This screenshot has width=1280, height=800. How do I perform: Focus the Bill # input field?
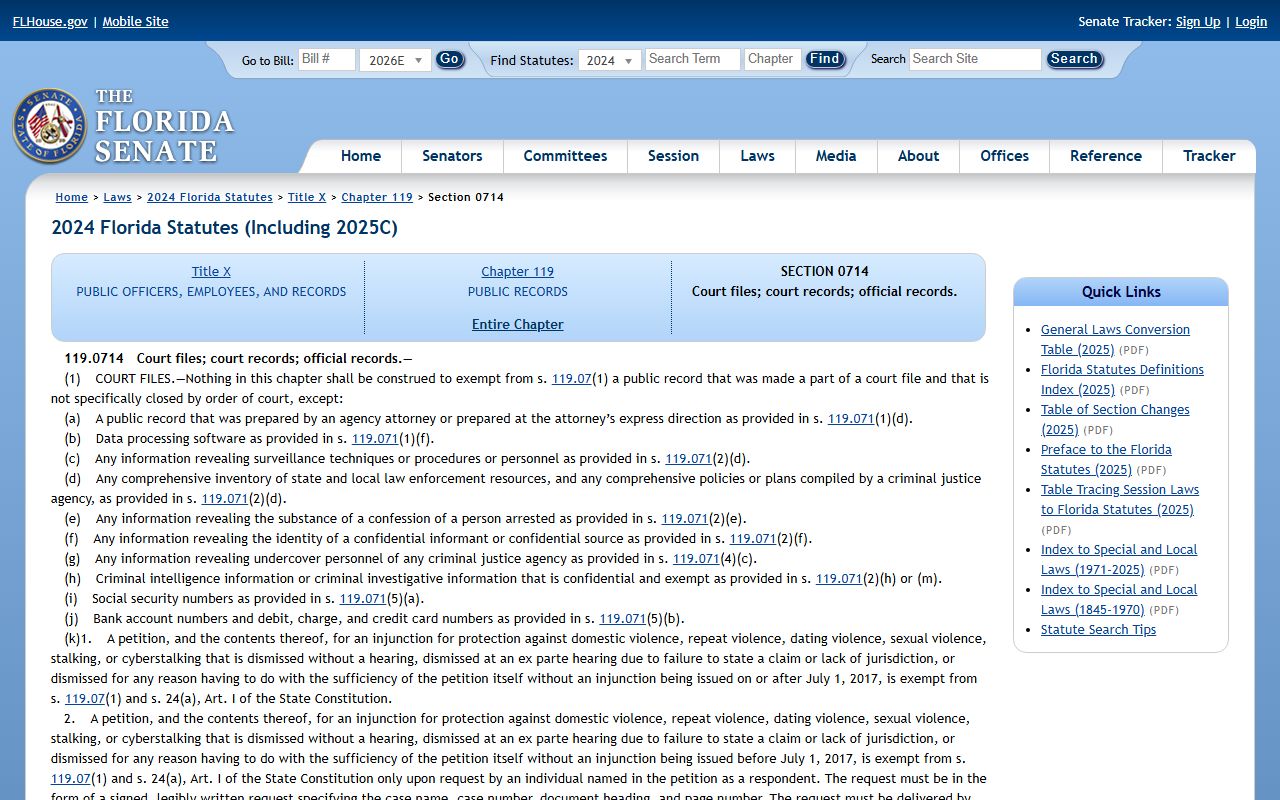click(327, 59)
